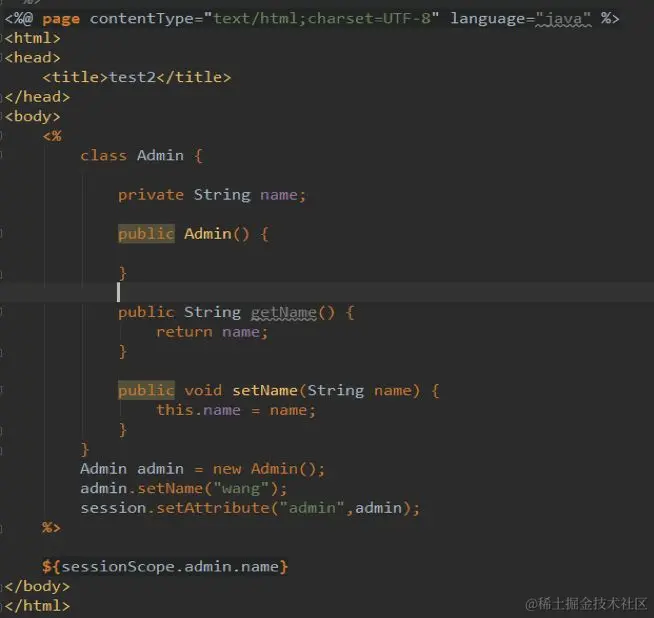Click the opening <html> tag

pyautogui.click(x=33, y=38)
